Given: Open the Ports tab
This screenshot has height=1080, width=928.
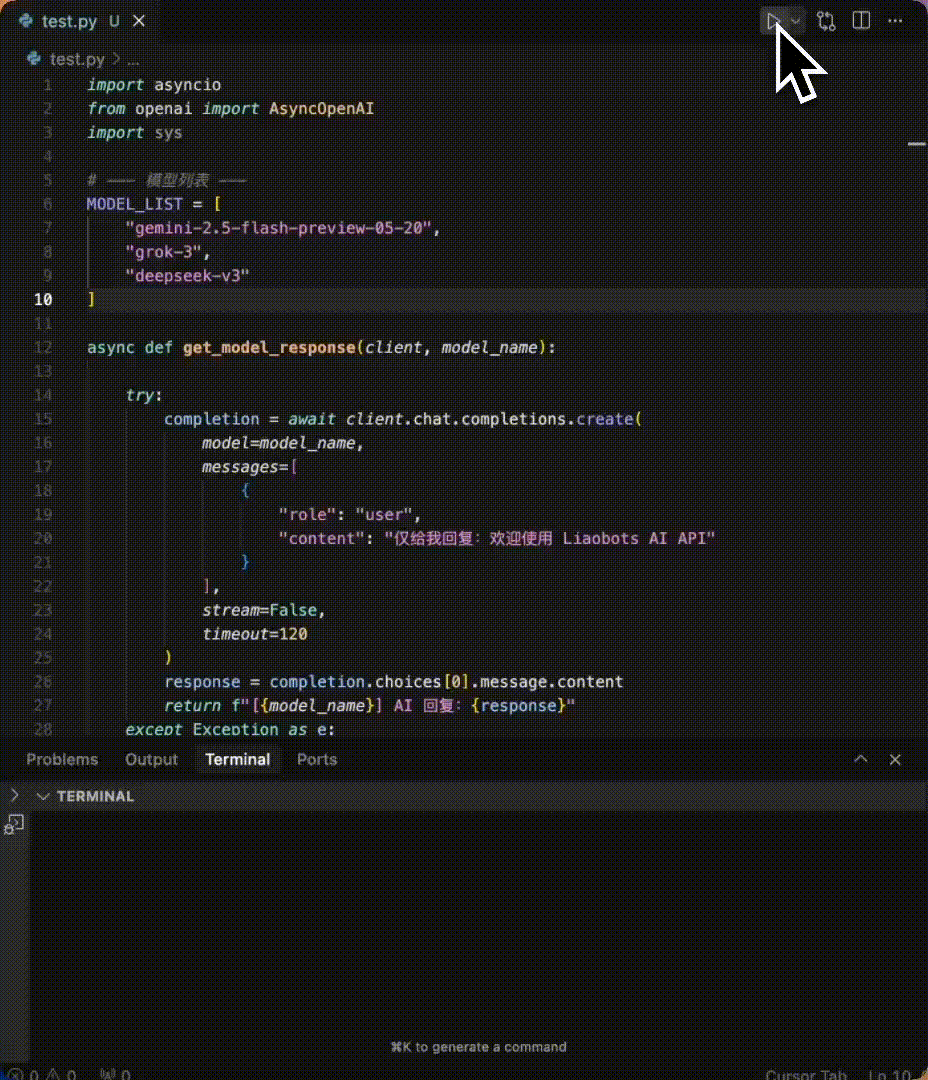Looking at the screenshot, I should tap(317, 759).
